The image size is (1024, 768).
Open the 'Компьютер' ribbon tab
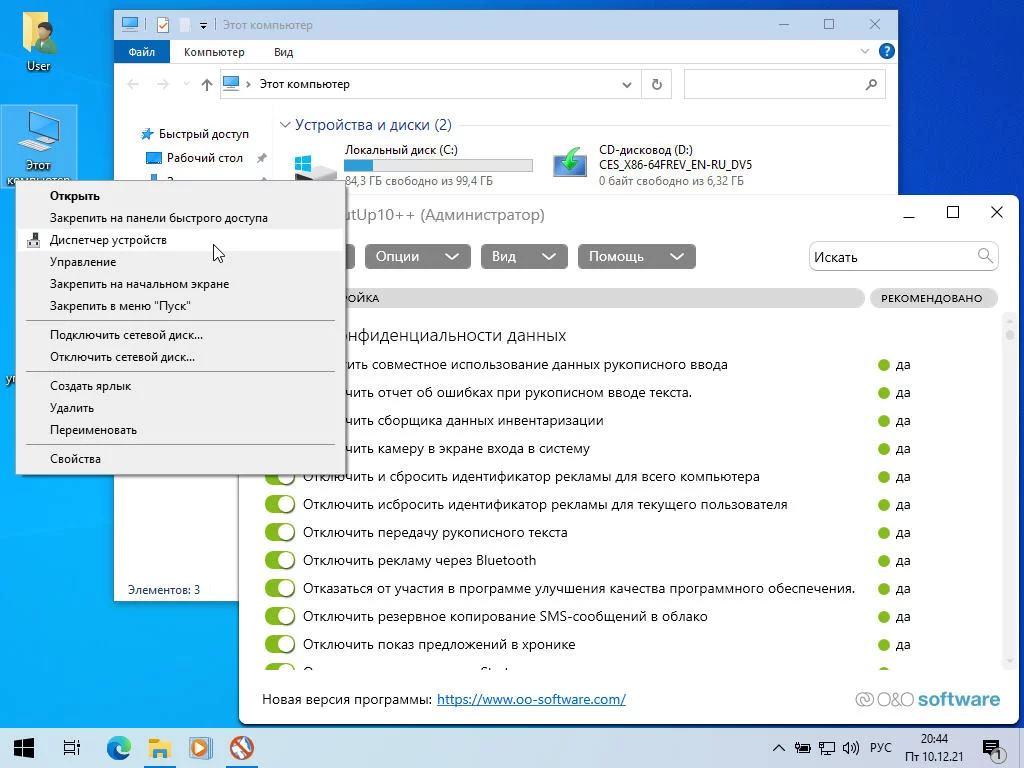pyautogui.click(x=214, y=52)
